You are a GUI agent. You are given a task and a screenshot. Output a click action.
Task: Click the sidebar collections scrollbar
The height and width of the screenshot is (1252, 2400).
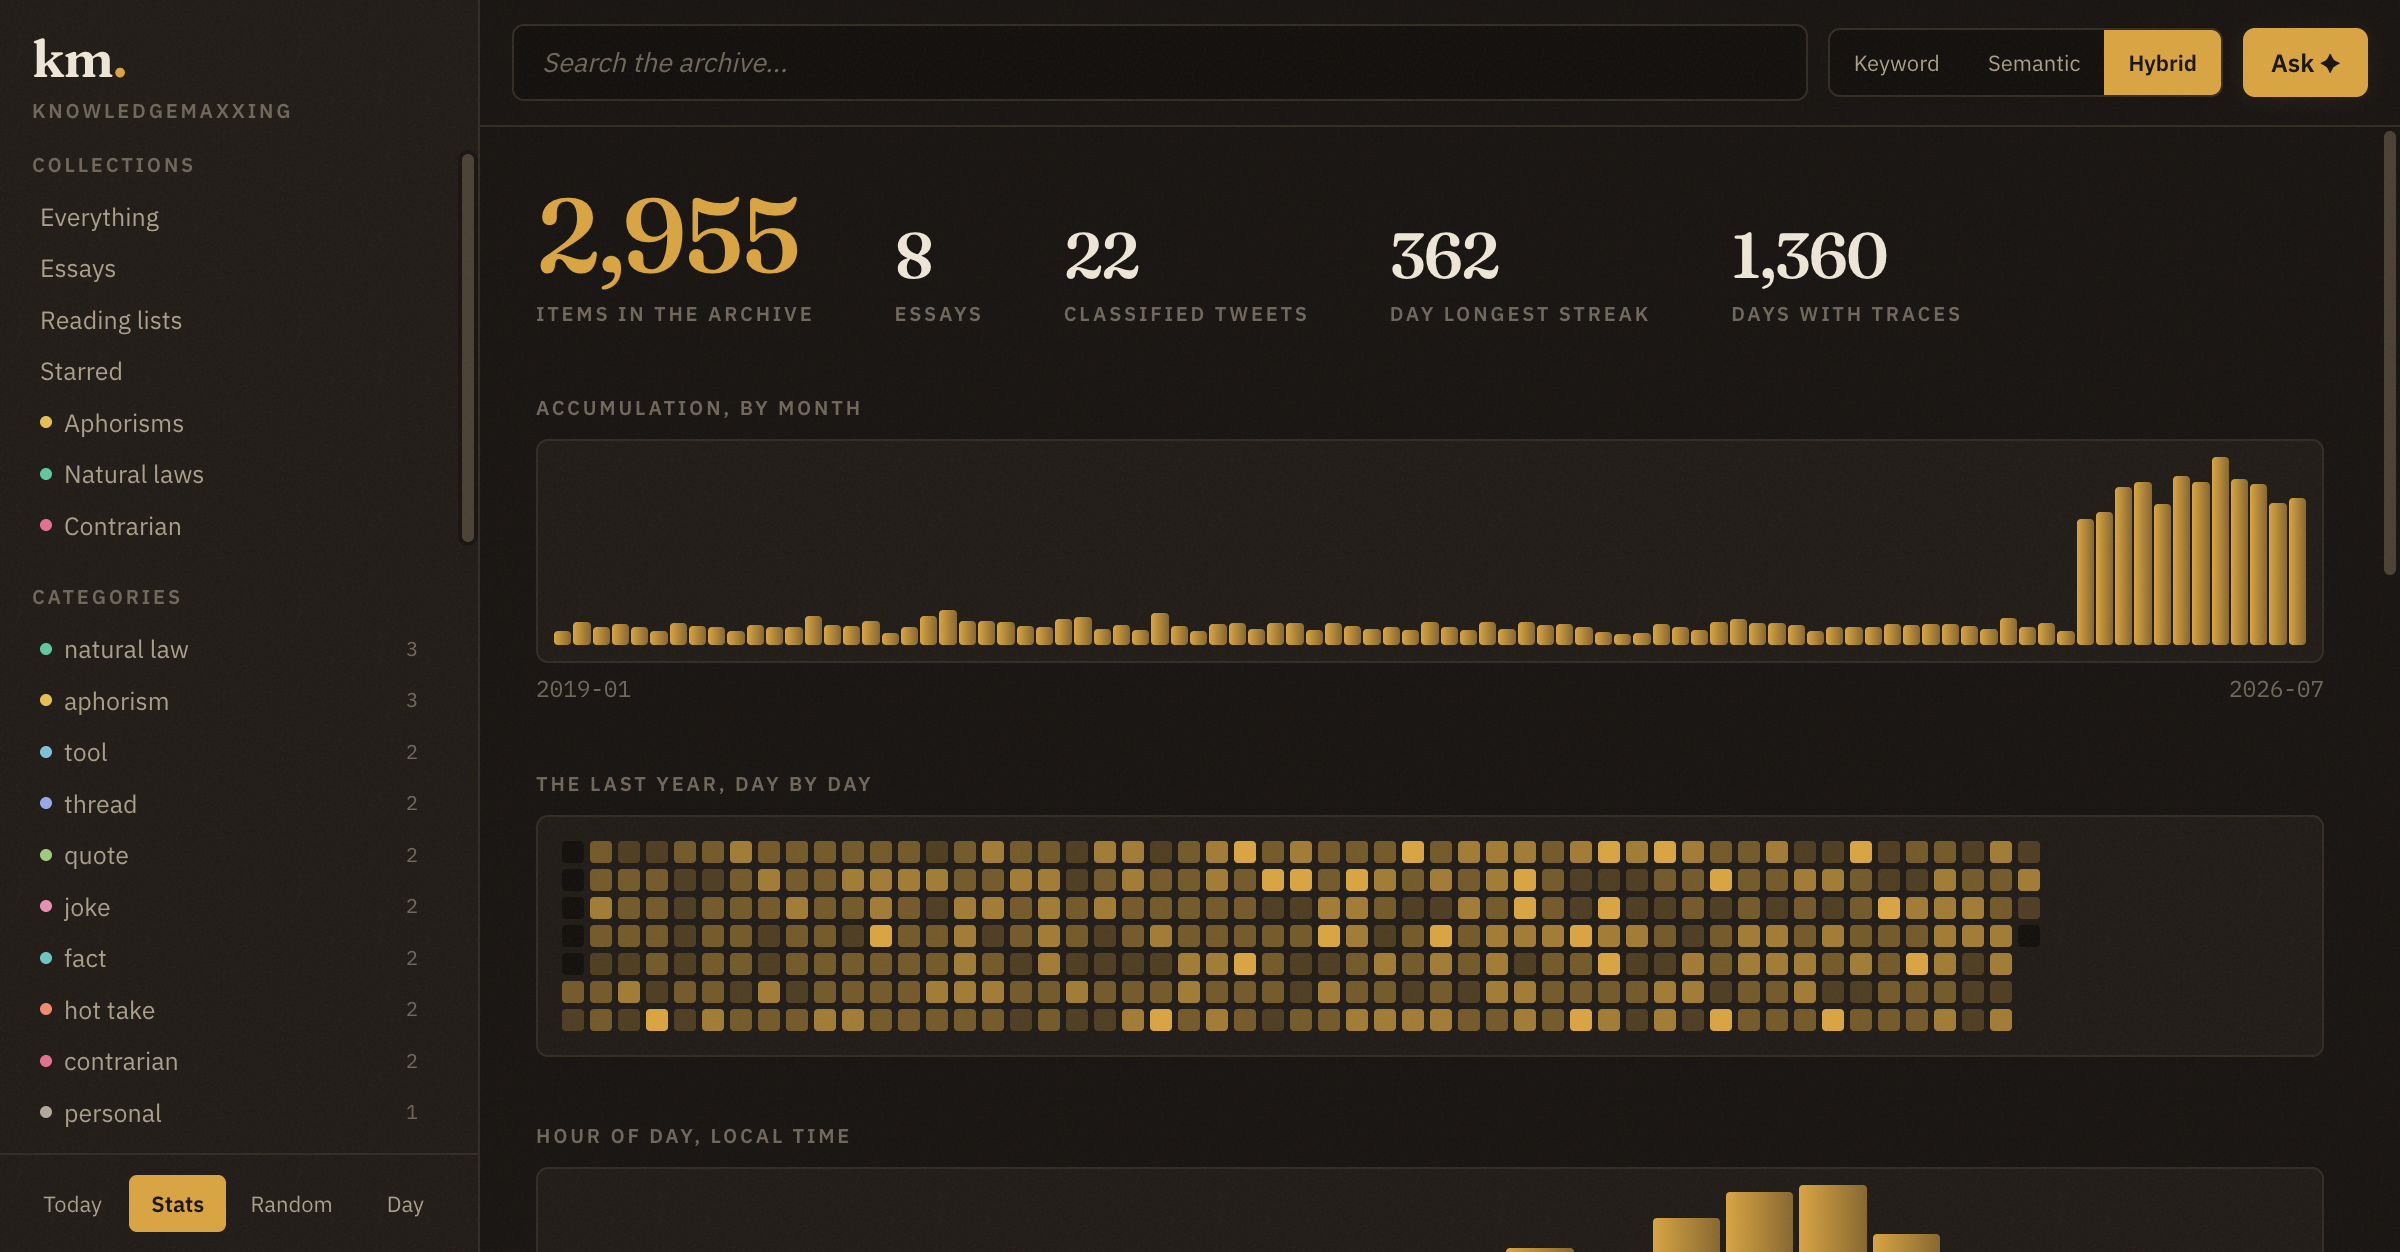pyautogui.click(x=467, y=348)
